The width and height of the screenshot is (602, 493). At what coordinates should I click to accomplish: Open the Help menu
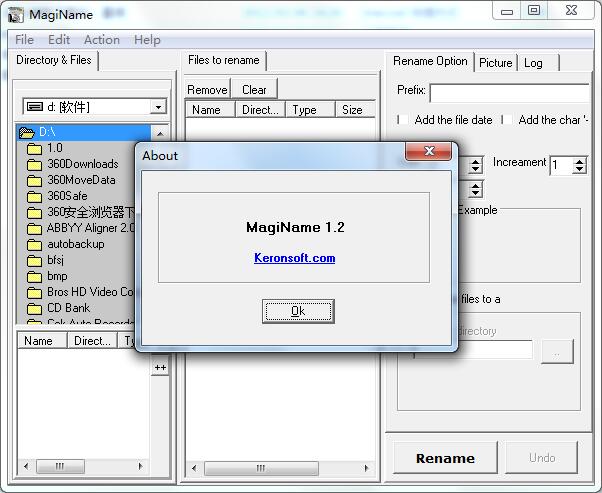(x=147, y=40)
